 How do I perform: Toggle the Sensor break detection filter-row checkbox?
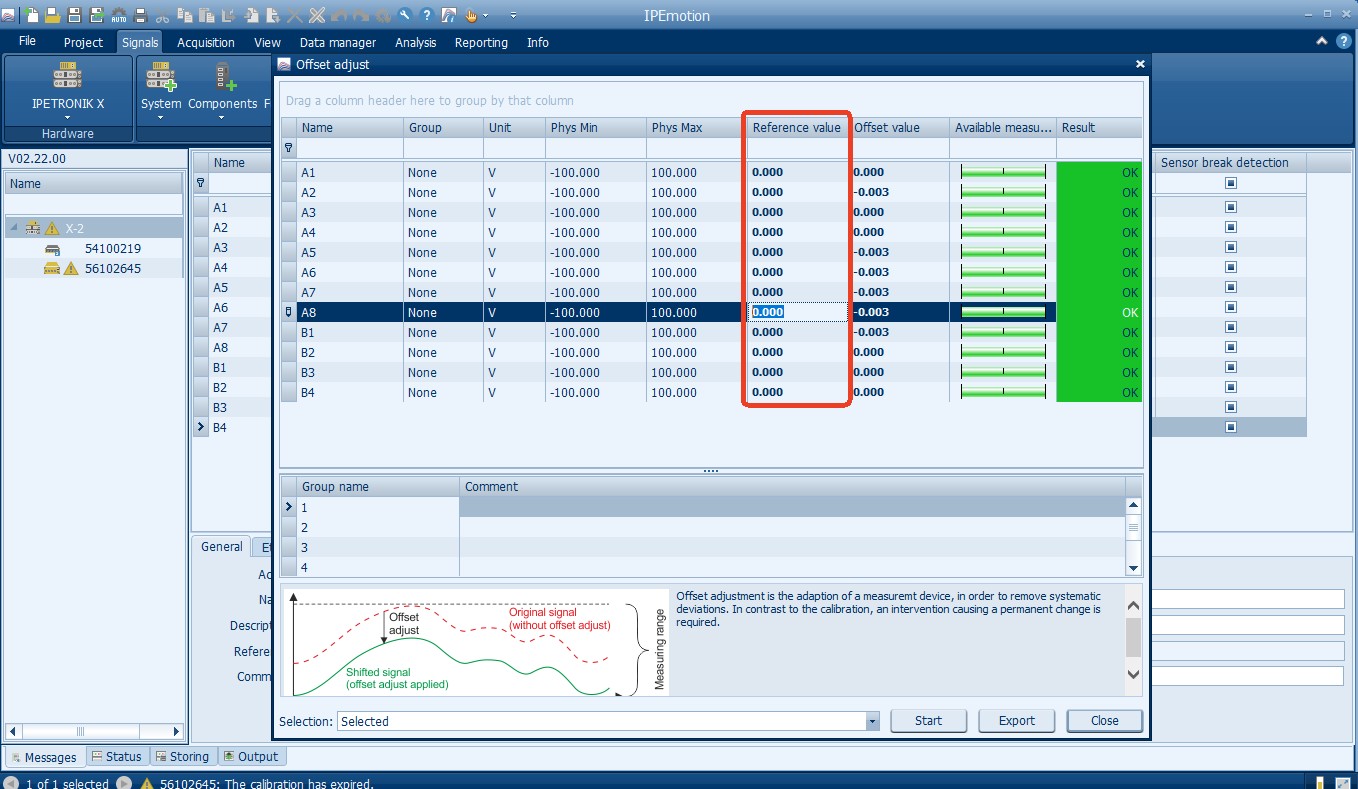[1230, 183]
